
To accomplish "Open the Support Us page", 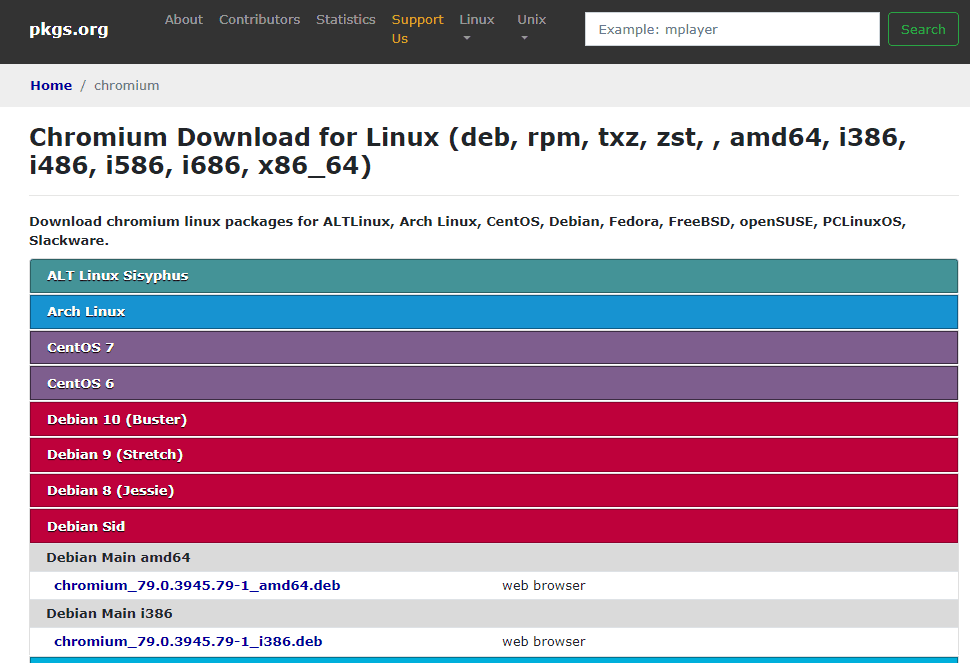I will (x=417, y=28).
